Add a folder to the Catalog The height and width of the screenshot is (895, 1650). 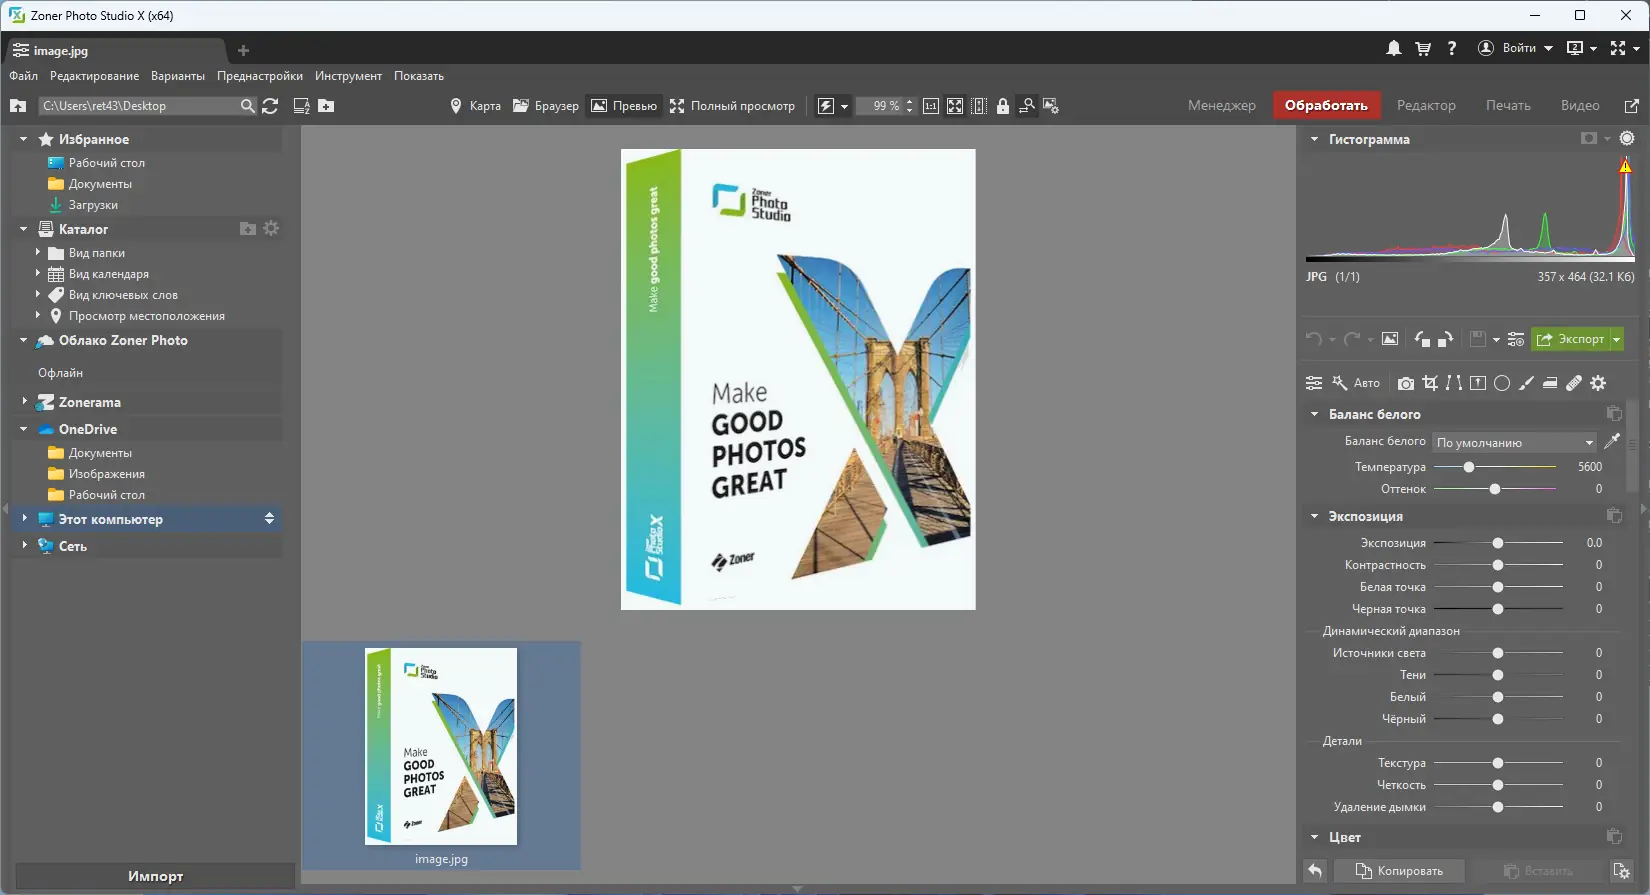[x=248, y=229]
